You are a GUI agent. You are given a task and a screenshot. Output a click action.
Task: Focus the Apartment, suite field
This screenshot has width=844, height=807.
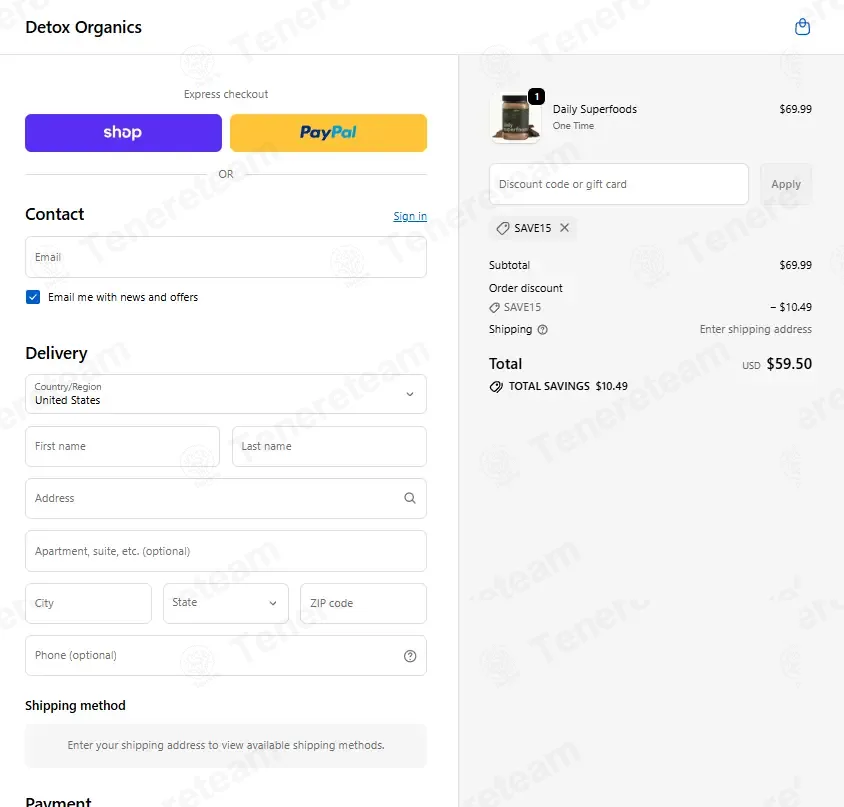click(x=226, y=551)
